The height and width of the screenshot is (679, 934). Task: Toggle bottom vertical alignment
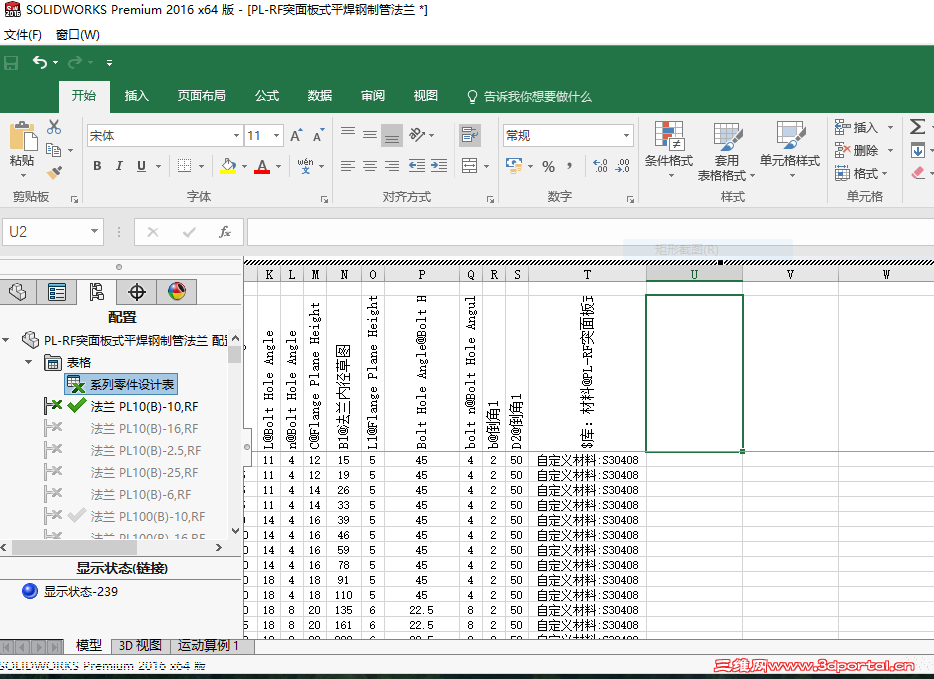[x=392, y=136]
